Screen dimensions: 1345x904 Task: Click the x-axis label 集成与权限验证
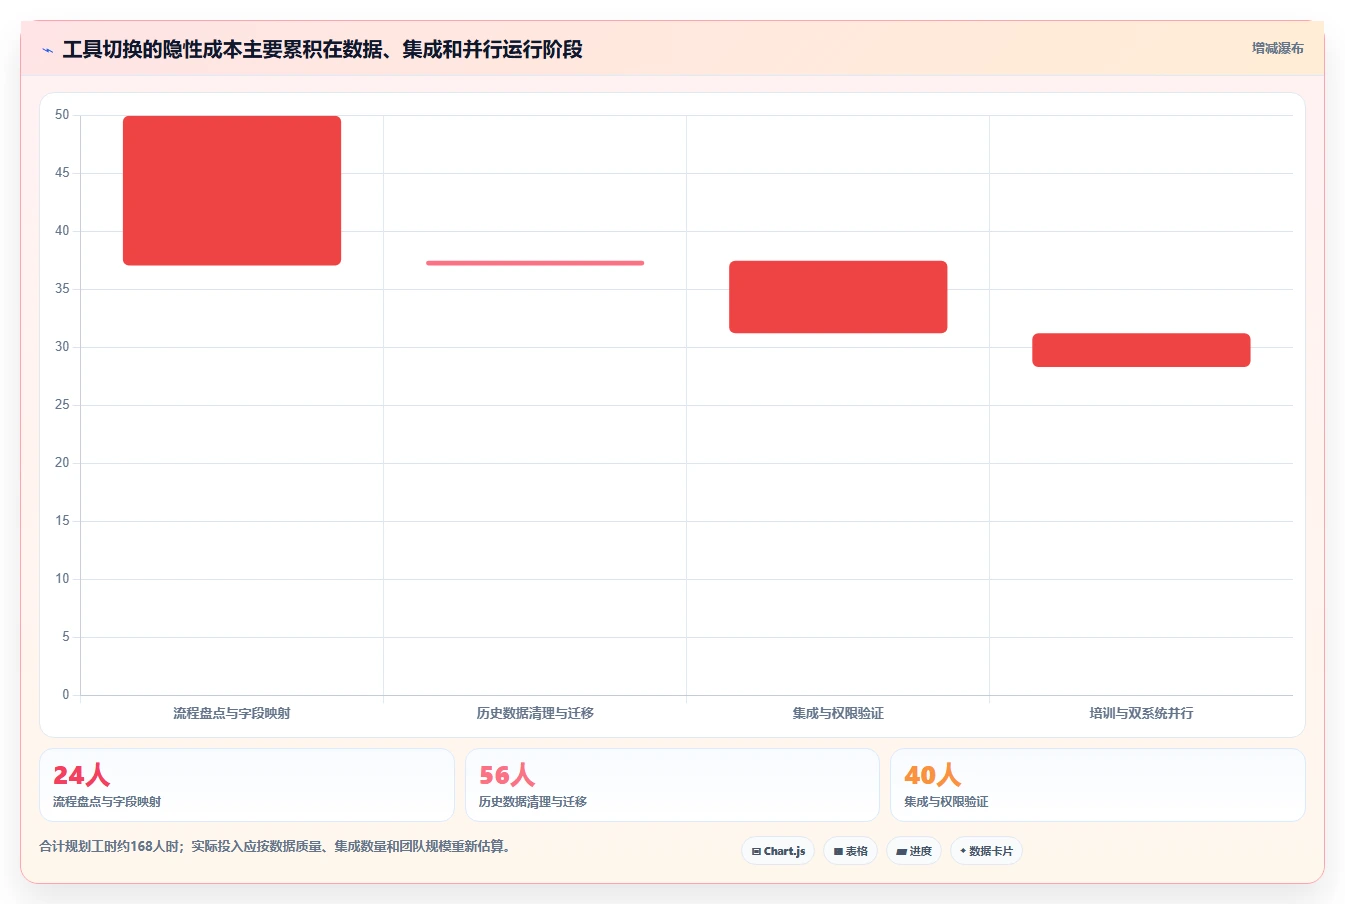point(838,713)
